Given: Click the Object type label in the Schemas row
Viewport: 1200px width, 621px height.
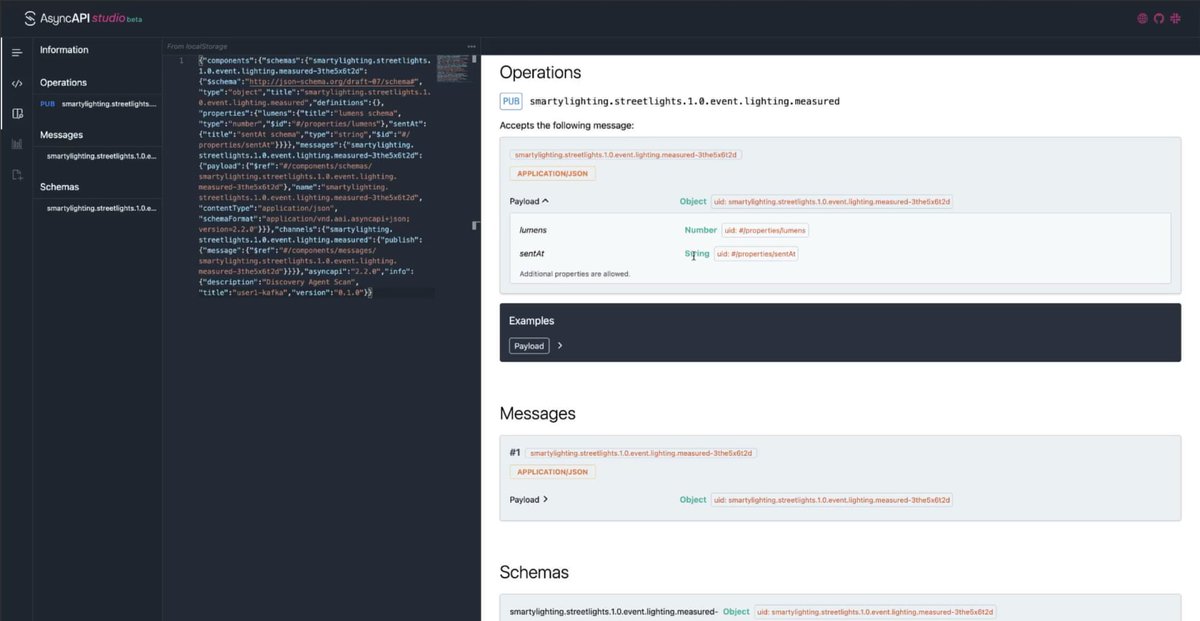Looking at the screenshot, I should 736,611.
